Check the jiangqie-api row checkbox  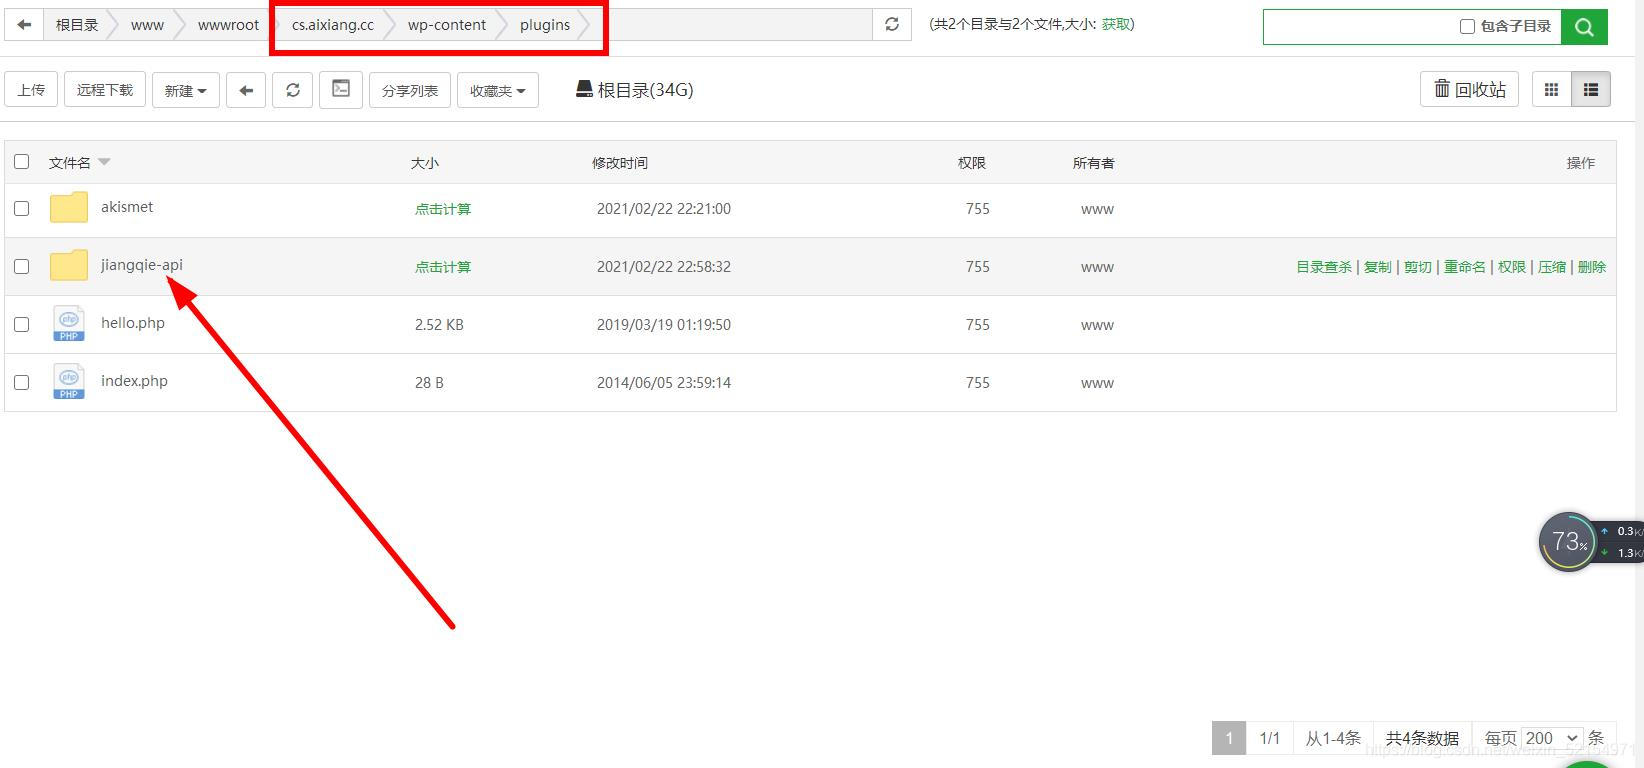click(22, 266)
